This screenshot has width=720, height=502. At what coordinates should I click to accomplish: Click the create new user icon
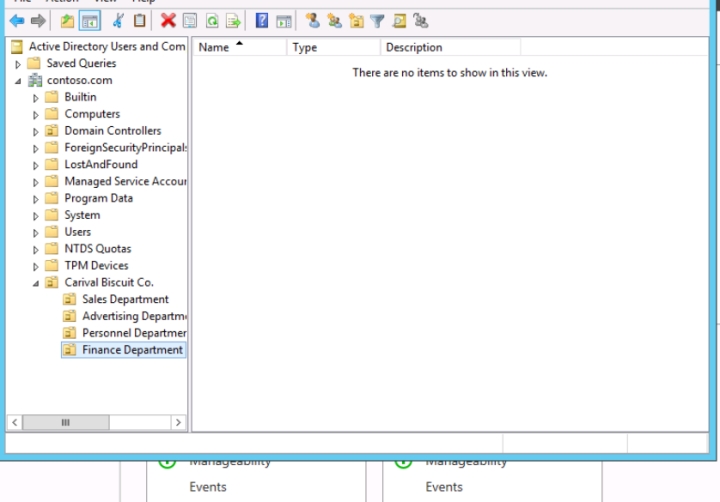(313, 21)
